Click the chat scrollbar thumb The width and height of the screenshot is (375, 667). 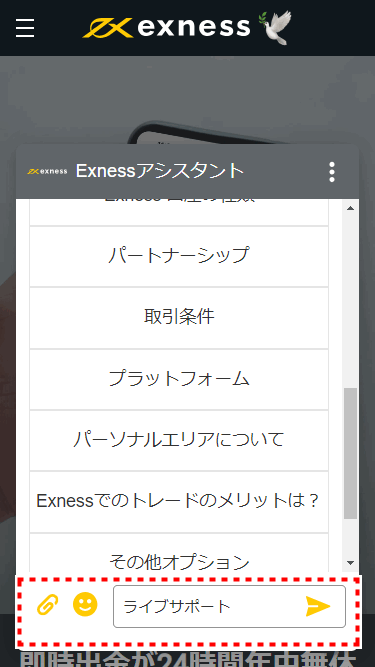[x=351, y=453]
